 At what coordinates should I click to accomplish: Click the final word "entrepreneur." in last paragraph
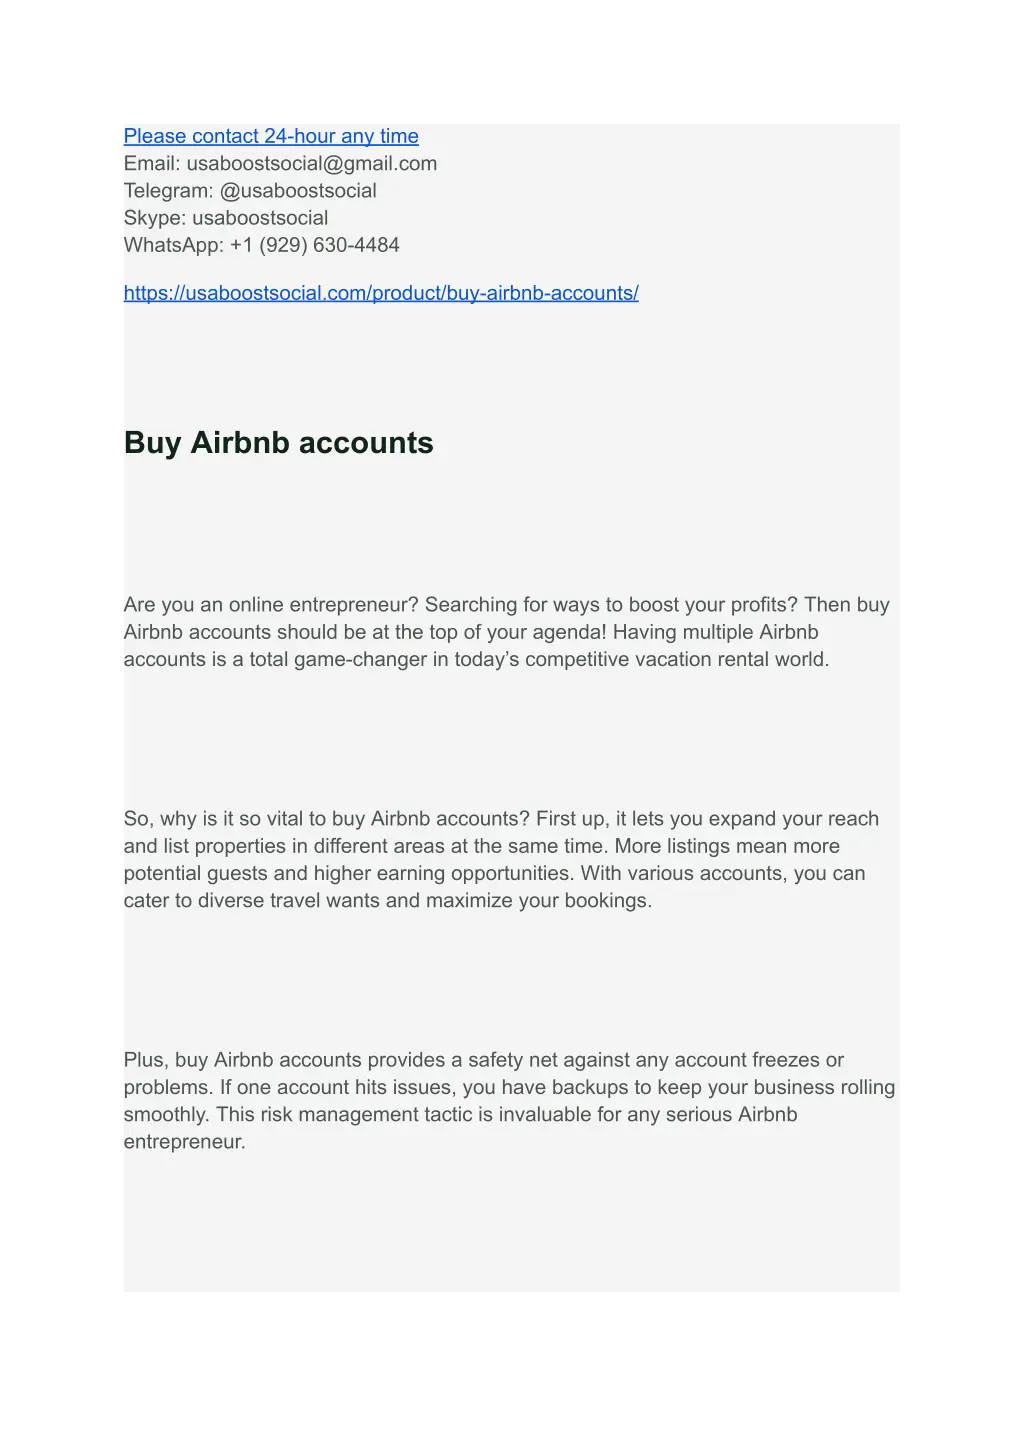pyautogui.click(x=184, y=1142)
